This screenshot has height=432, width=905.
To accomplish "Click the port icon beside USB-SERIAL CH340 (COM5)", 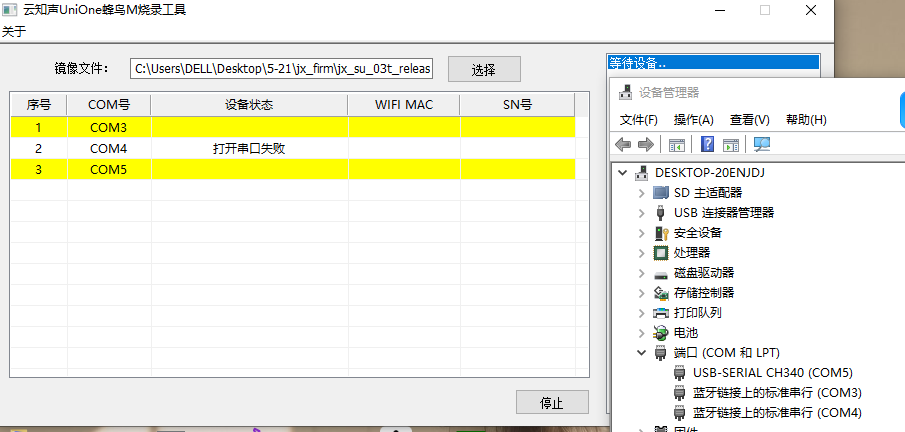I will point(680,373).
